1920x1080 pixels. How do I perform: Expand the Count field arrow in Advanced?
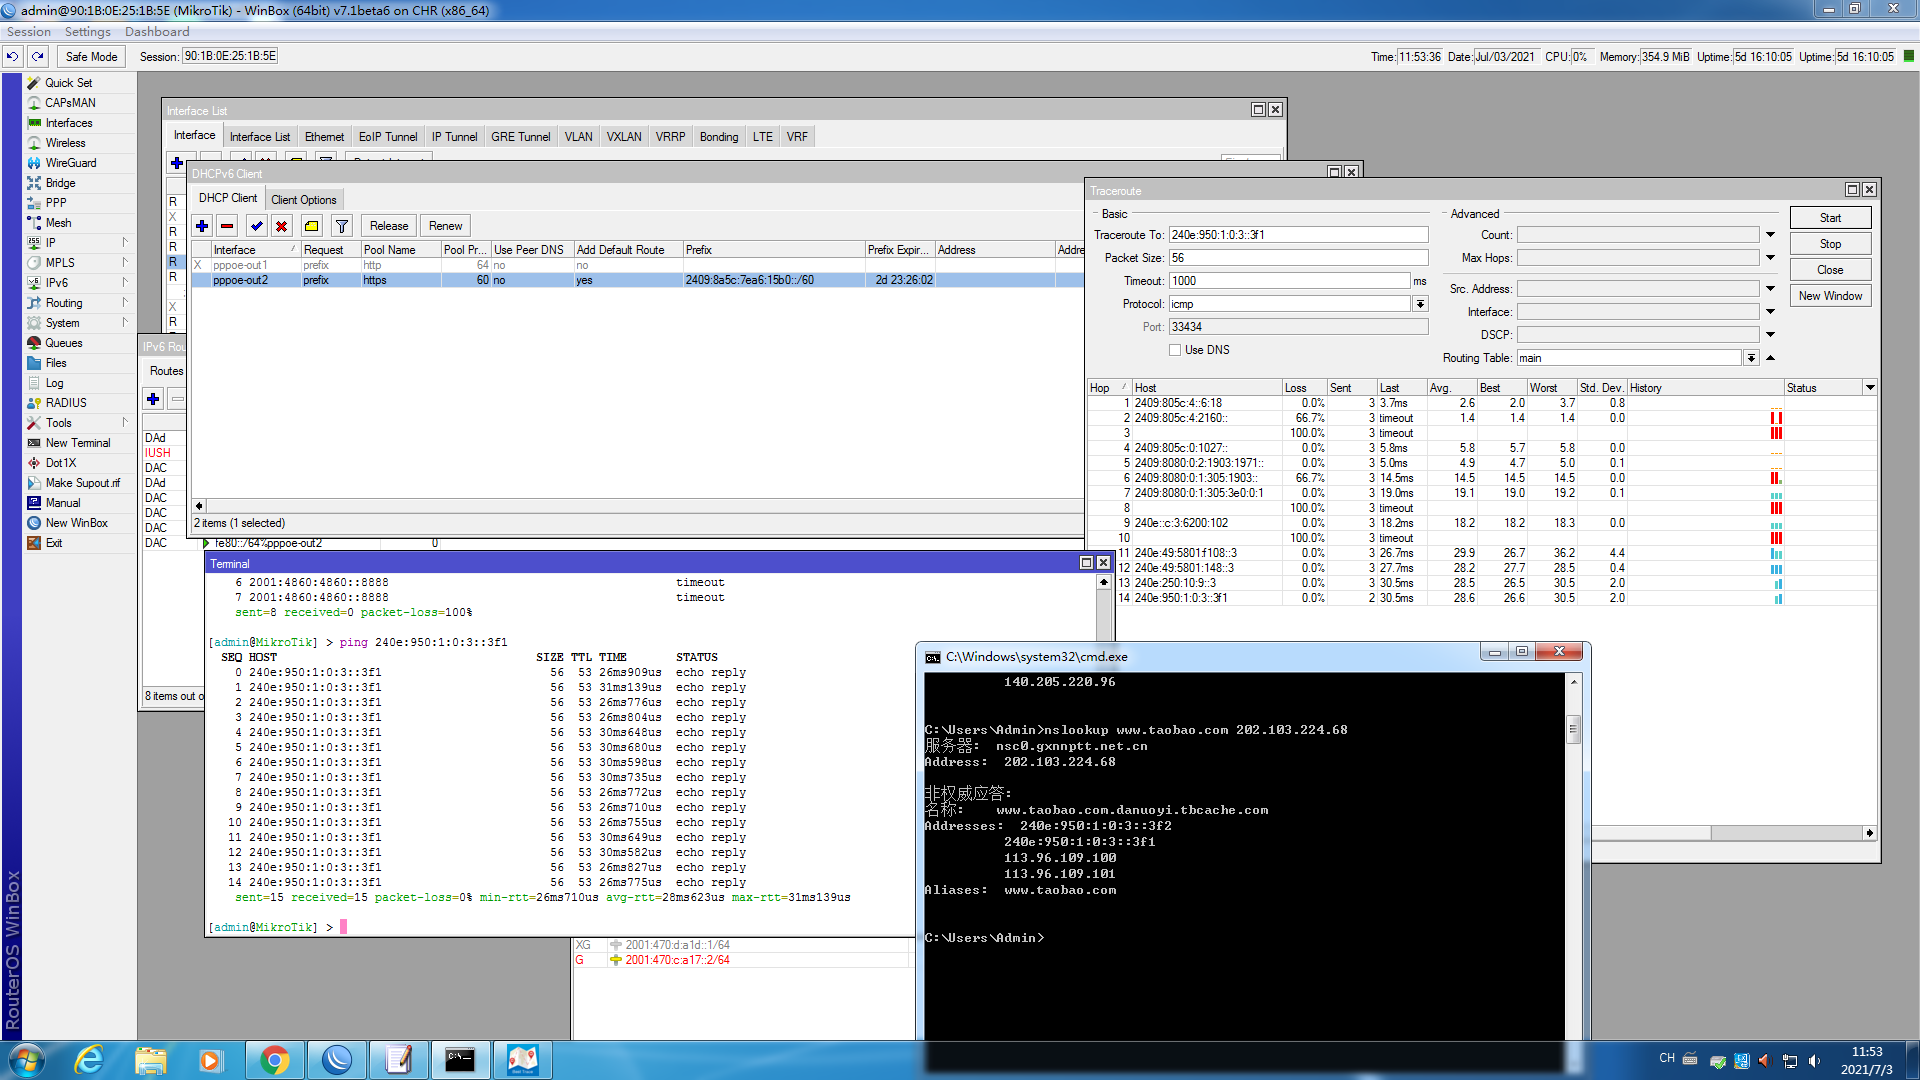(1770, 235)
